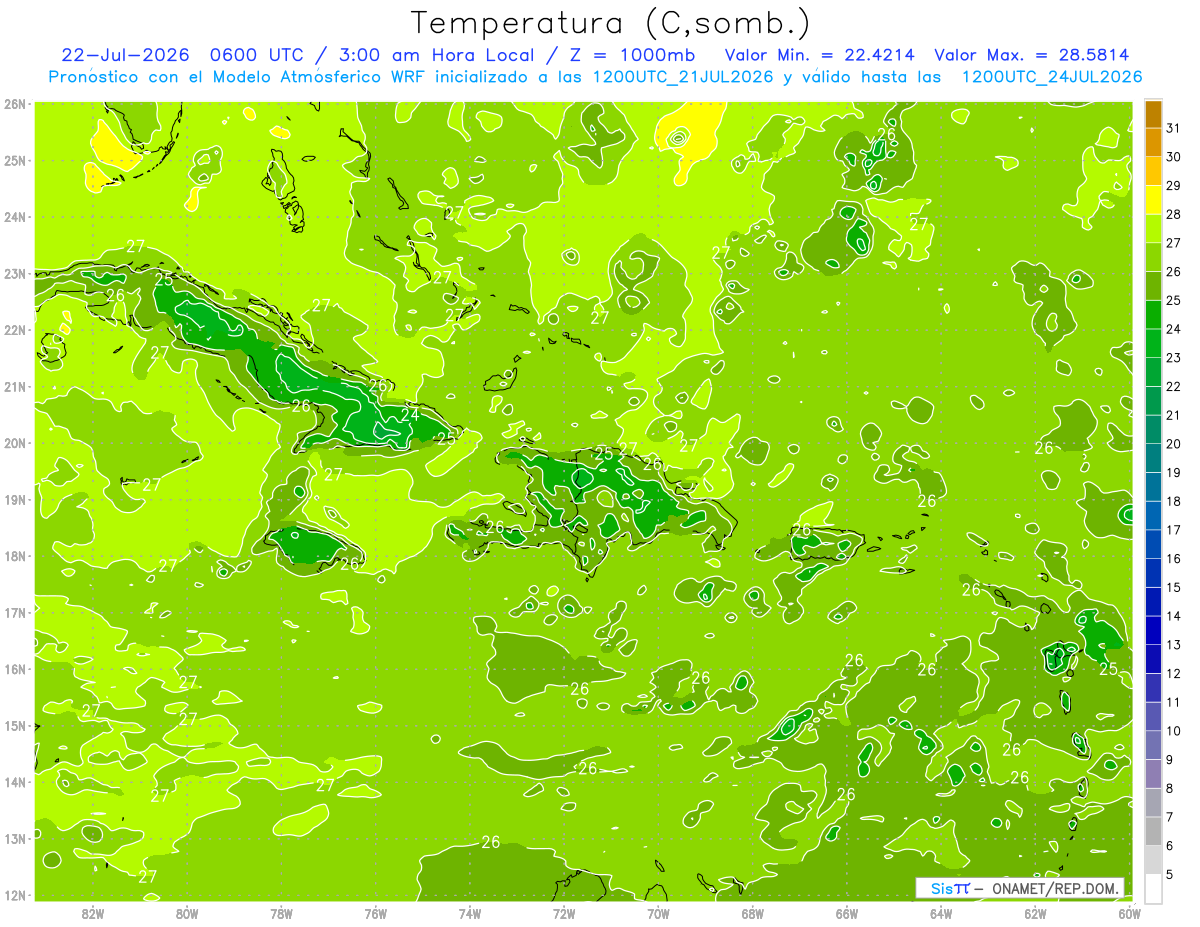The width and height of the screenshot is (1200, 927).
Task: Click the "13" label in the color legend
Action: pyautogui.click(x=1174, y=644)
